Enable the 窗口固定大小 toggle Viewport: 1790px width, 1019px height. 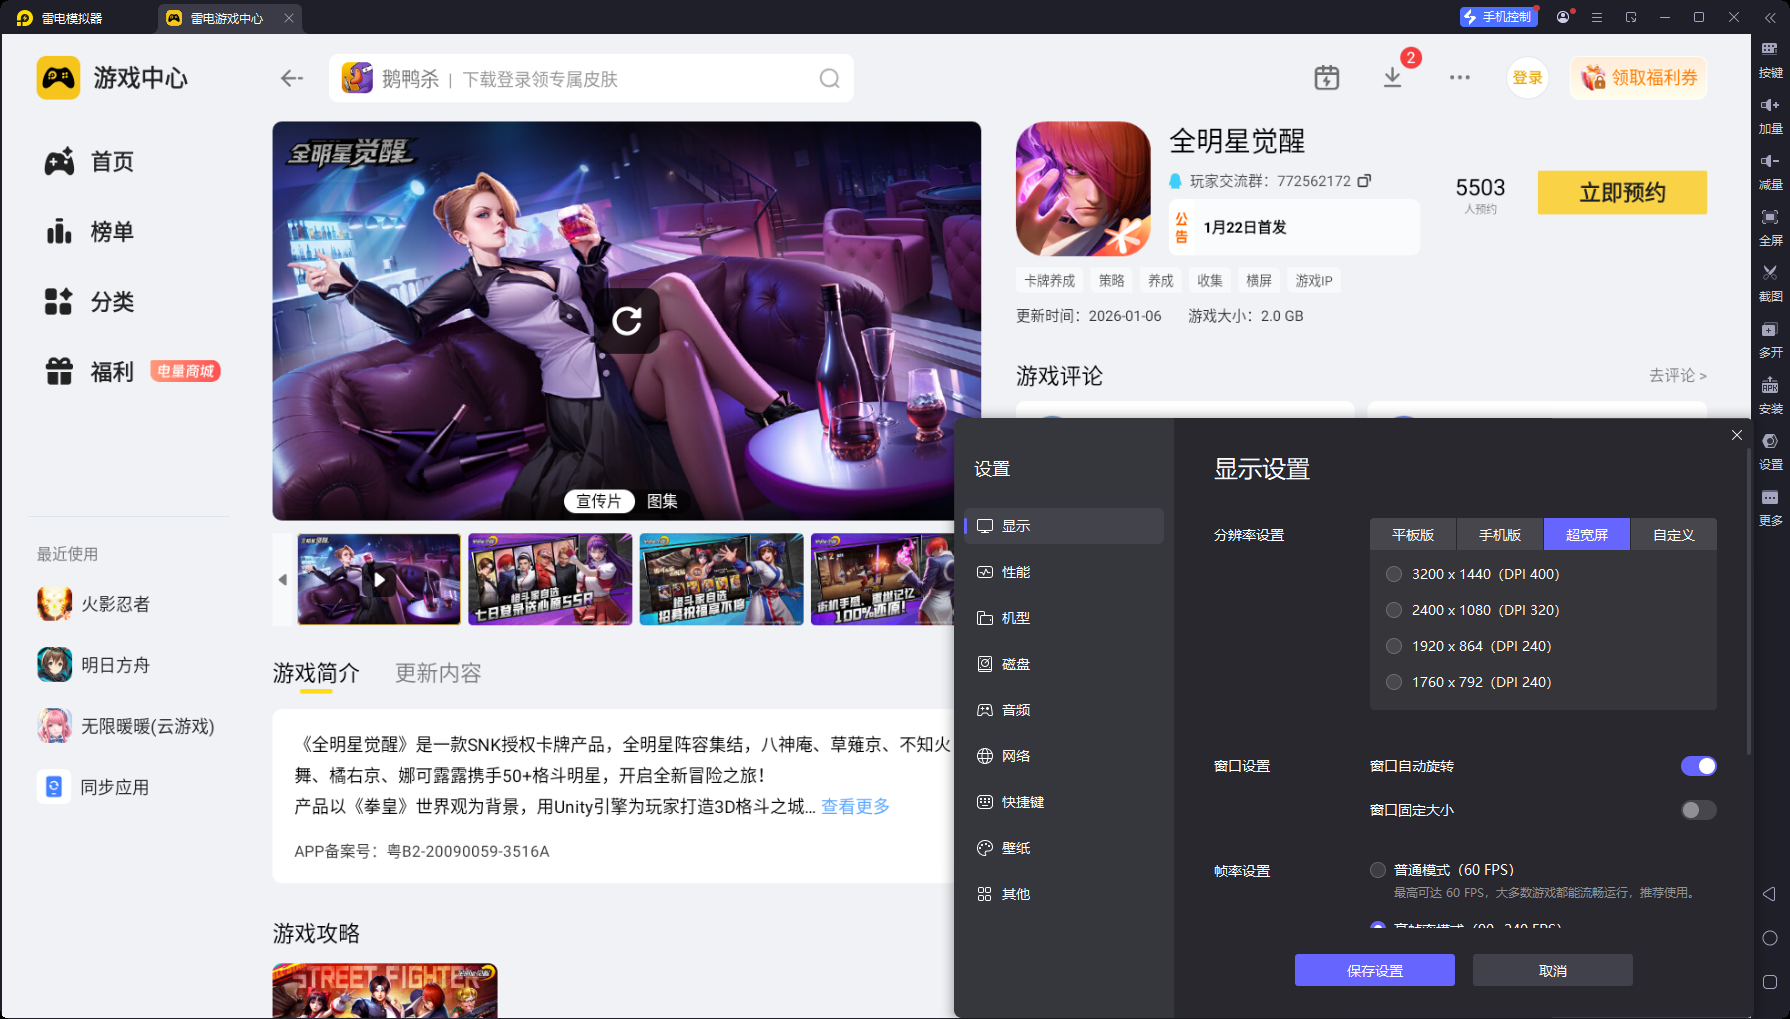point(1698,810)
